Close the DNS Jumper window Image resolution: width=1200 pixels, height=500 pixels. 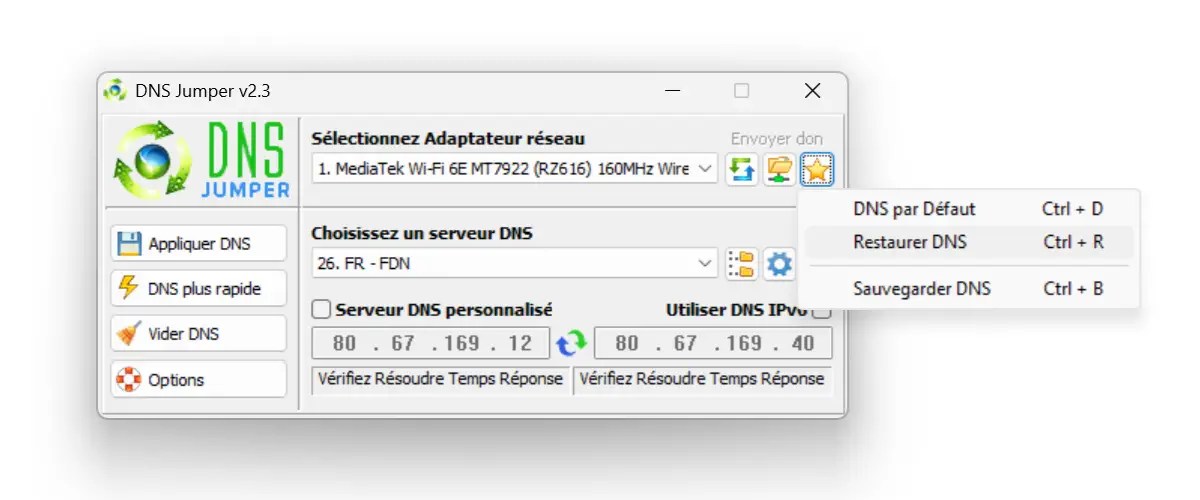pos(812,91)
